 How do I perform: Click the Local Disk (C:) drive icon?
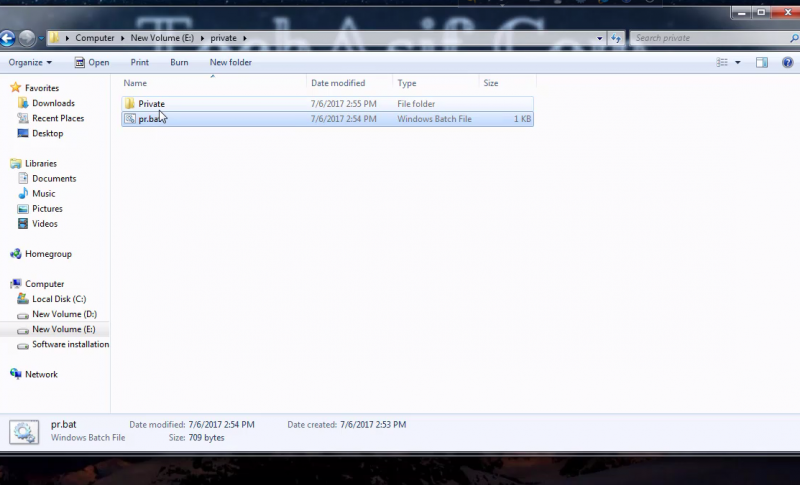pos(23,298)
